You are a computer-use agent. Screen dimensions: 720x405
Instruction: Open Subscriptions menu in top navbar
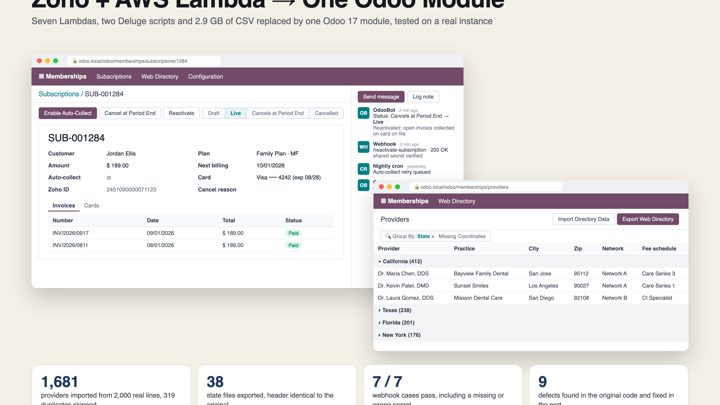114,77
